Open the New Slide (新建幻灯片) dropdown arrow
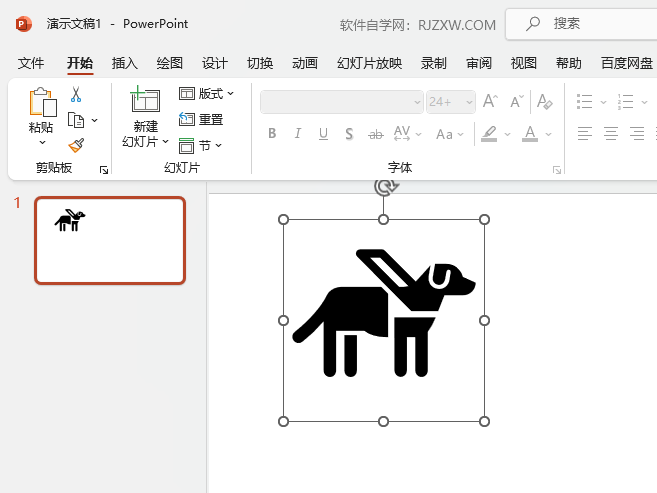The width and height of the screenshot is (657, 493). click(166, 142)
